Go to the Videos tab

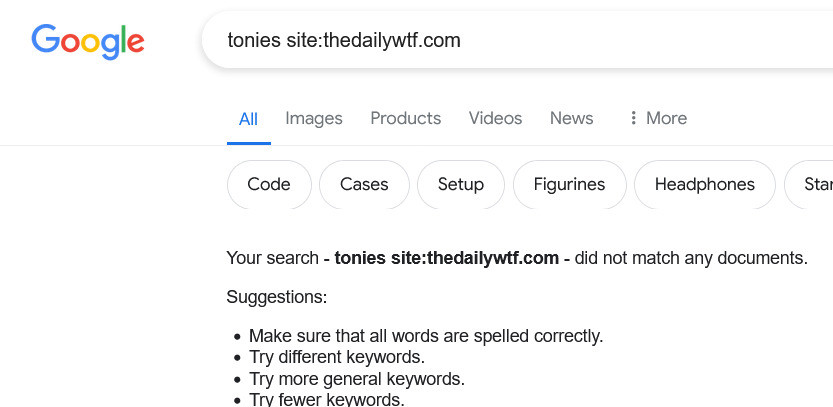[x=495, y=118]
